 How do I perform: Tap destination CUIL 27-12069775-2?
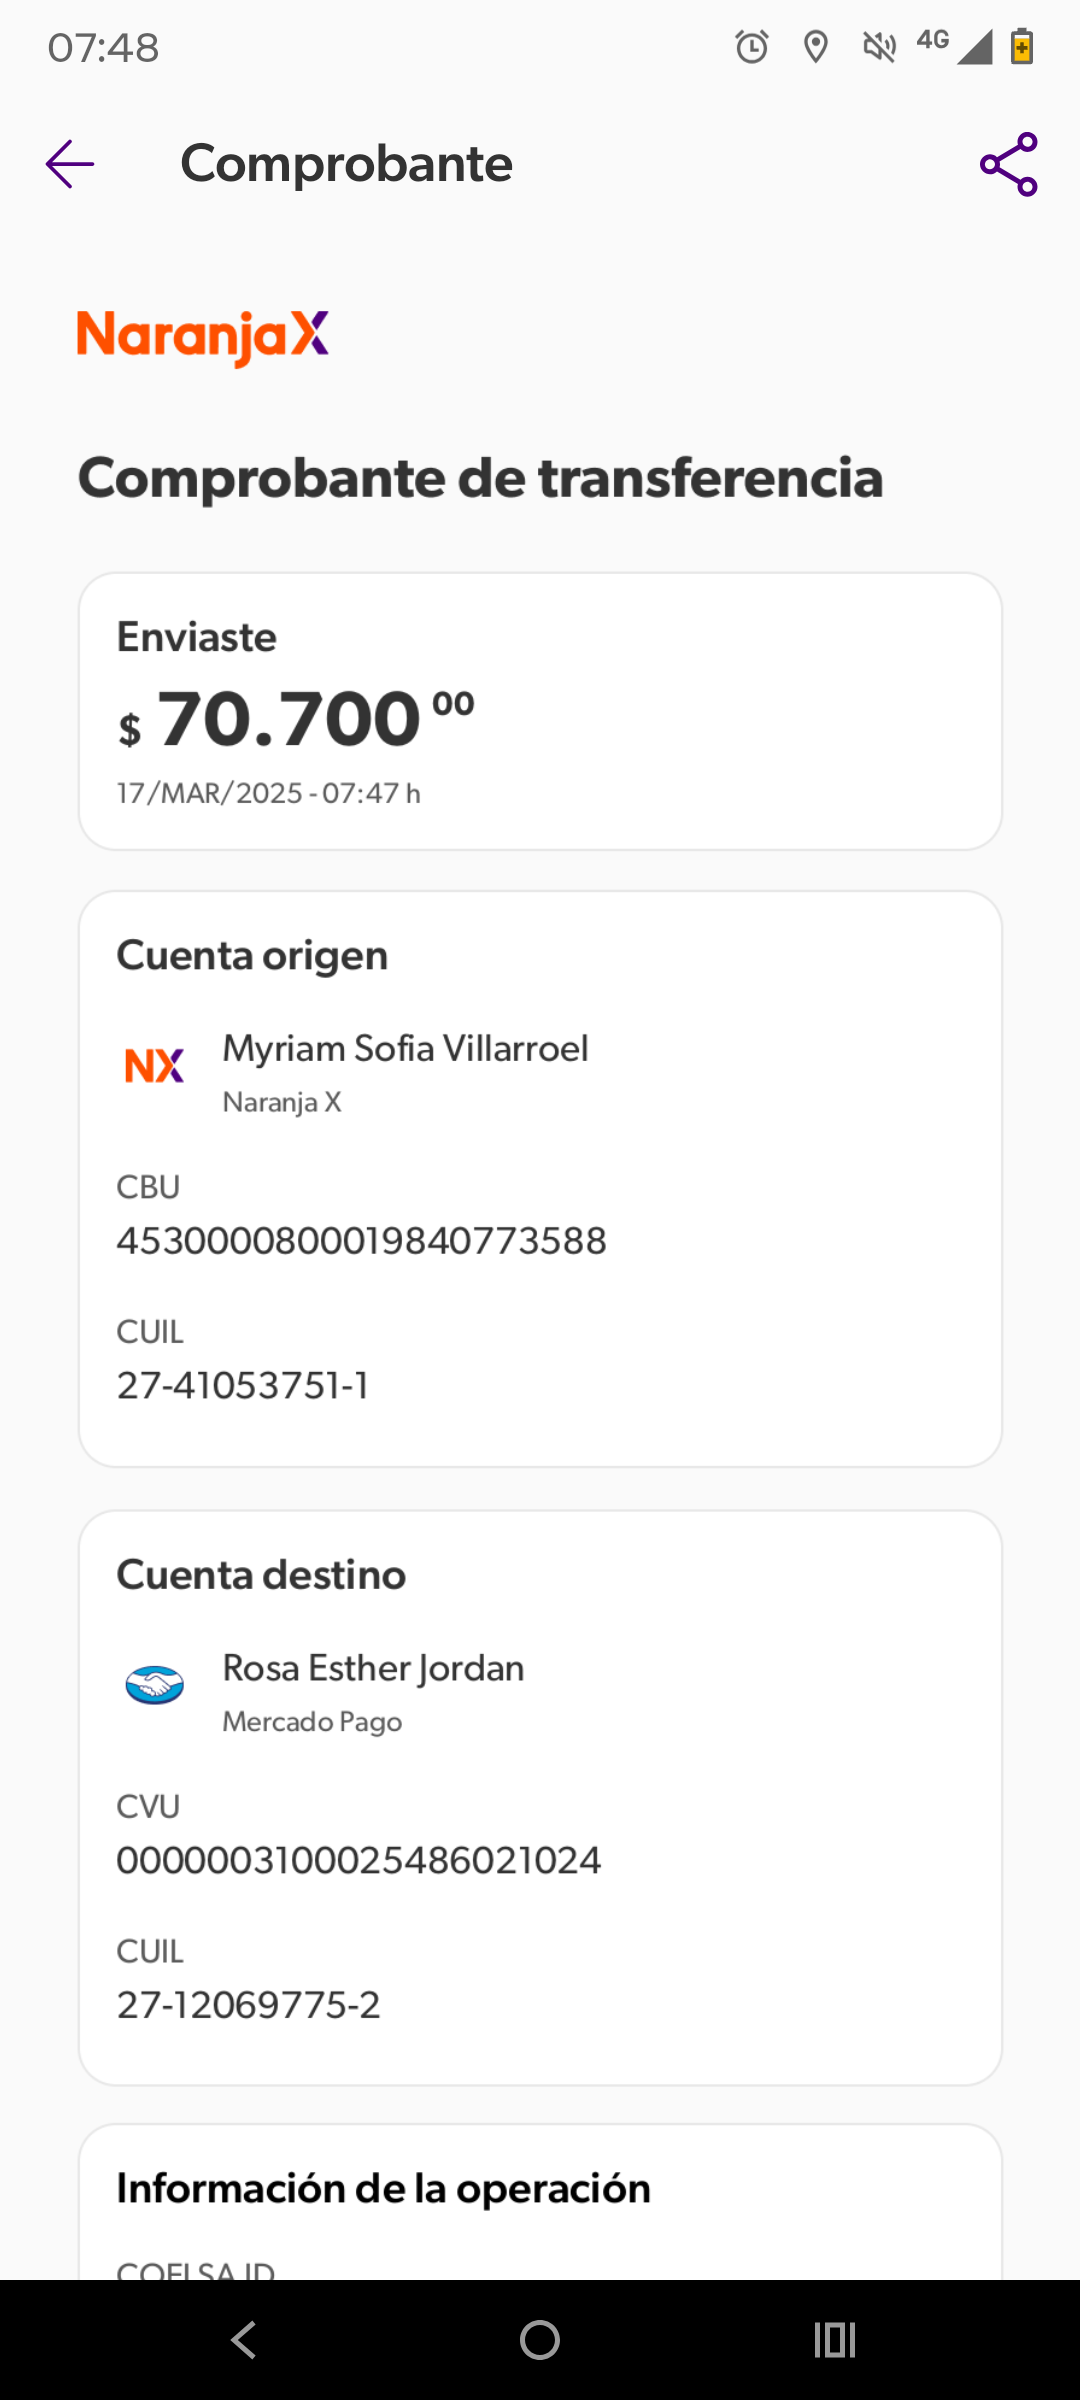tap(248, 2006)
